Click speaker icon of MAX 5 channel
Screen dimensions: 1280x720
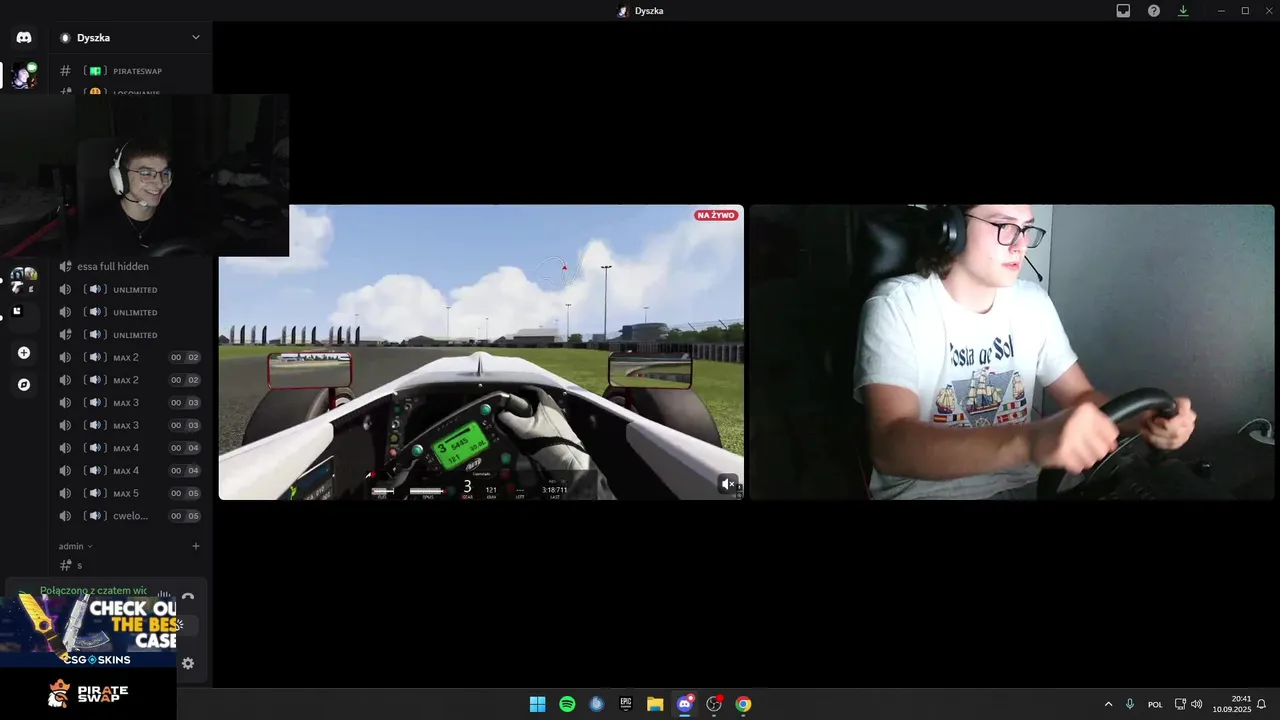[x=65, y=493]
